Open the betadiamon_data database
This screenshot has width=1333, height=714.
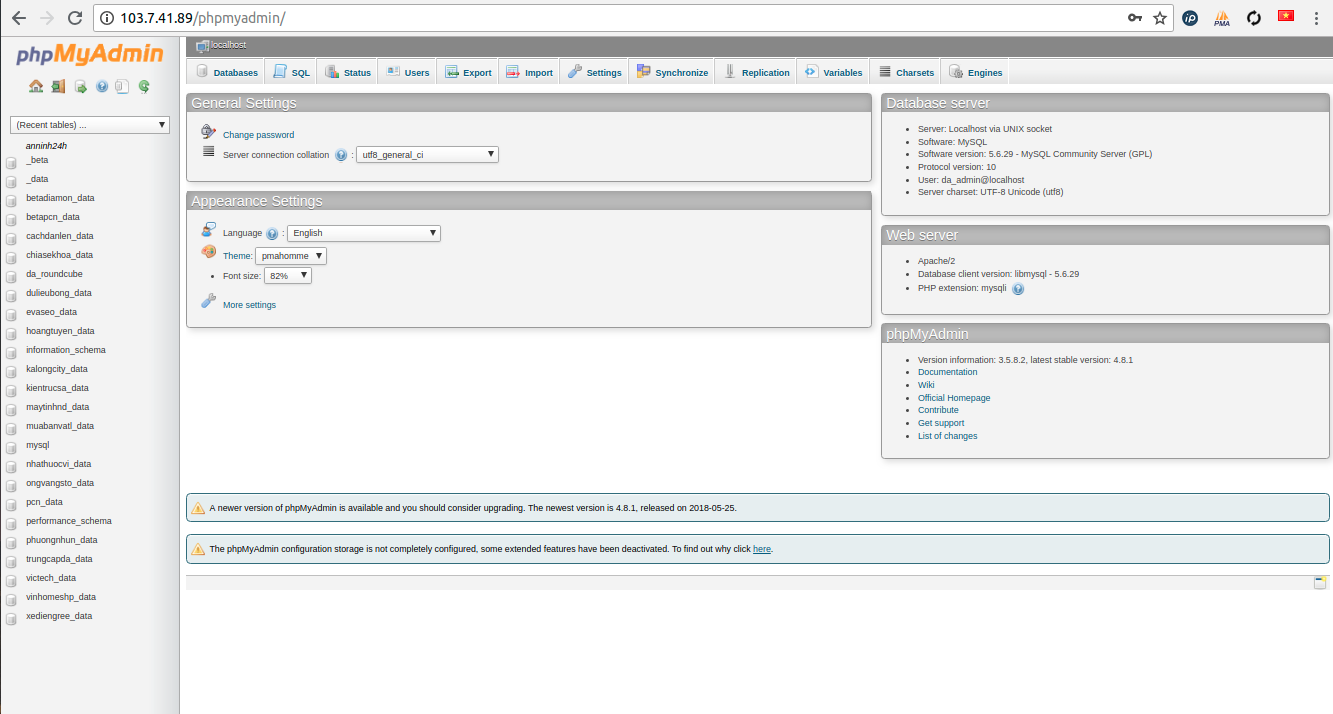pyautogui.click(x=60, y=198)
